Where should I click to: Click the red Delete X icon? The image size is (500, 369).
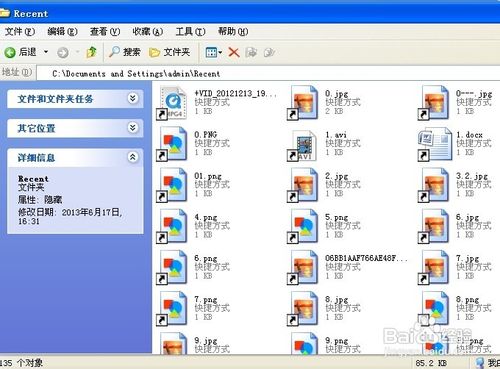tap(234, 52)
